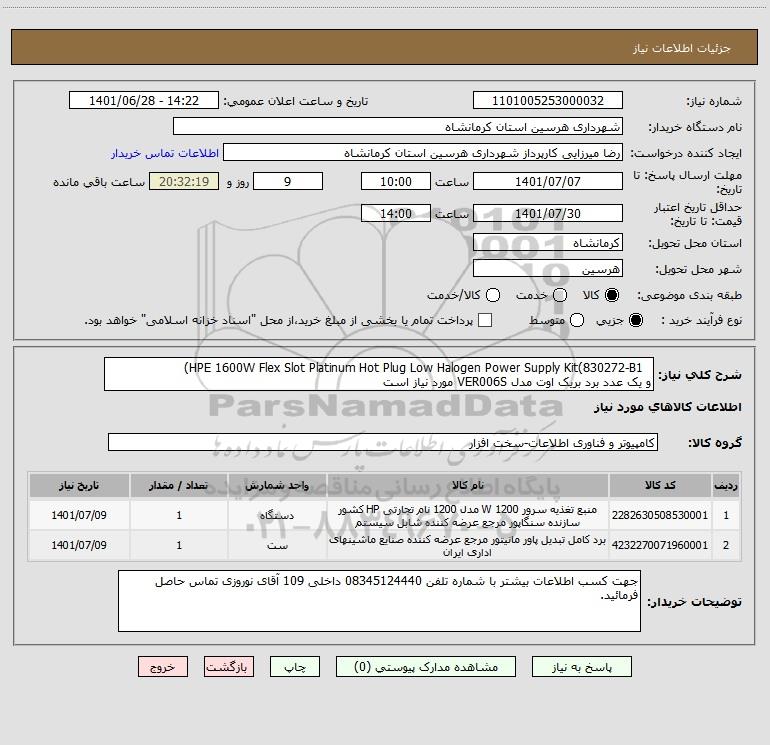Select the کالا/خدمت radio button
This screenshot has width=770, height=745.
493,295
